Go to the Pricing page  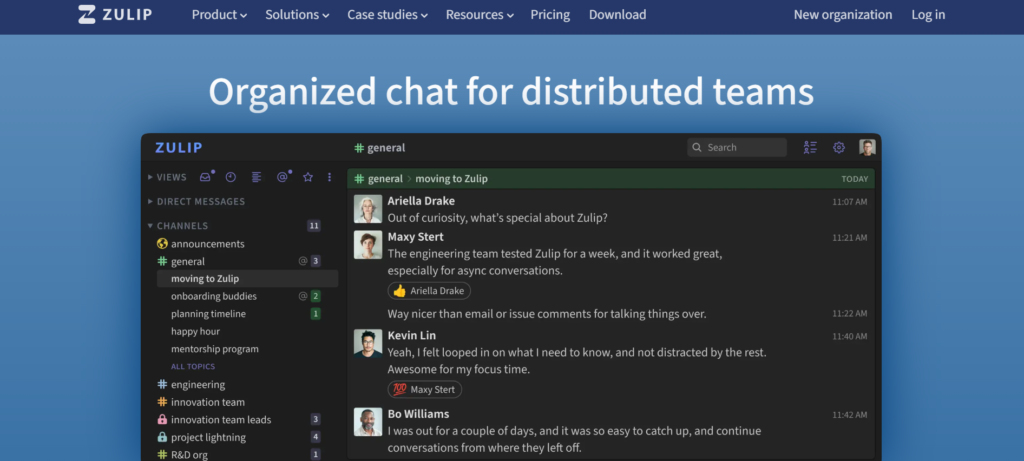pyautogui.click(x=550, y=14)
